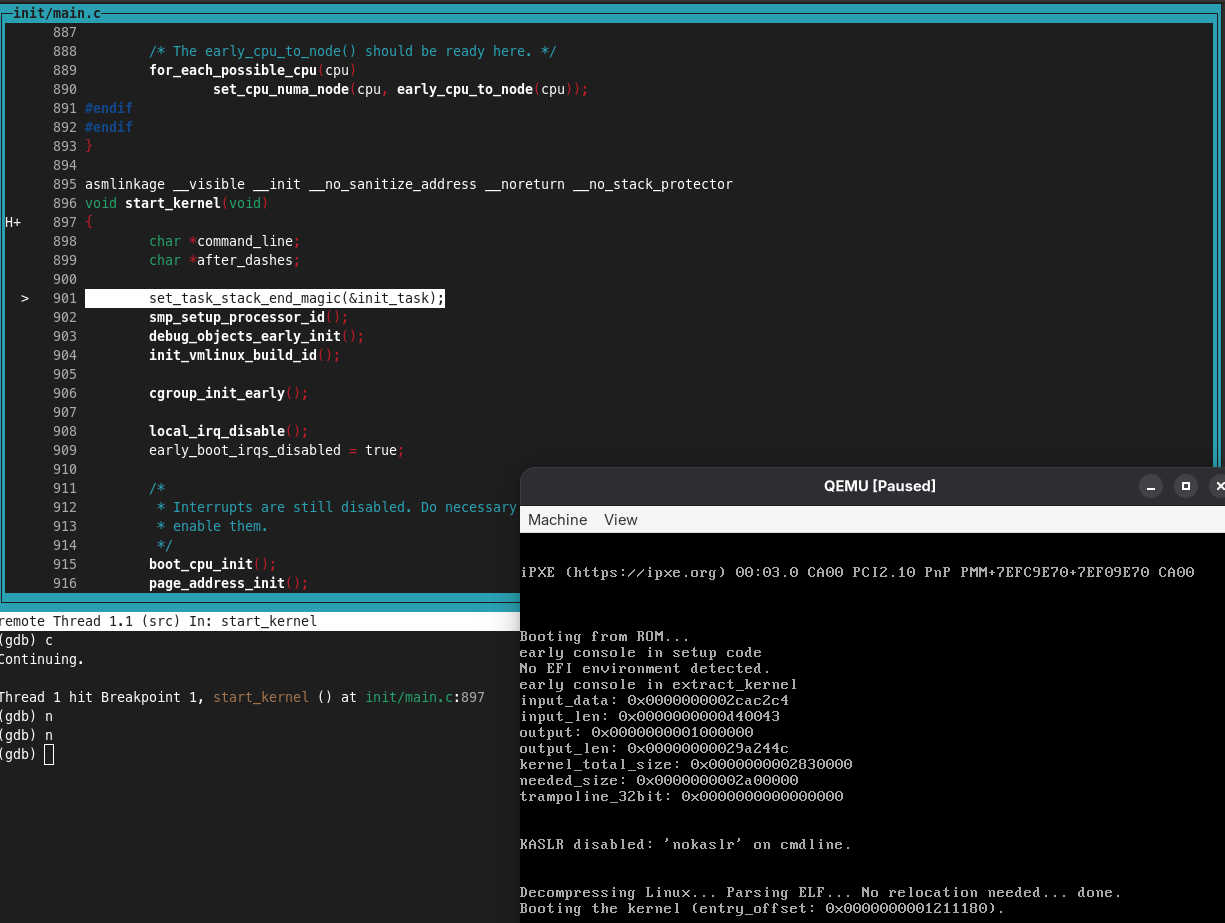Click for_each_possible_cpu(cpu) on line 889
1225x923 pixels.
click(x=253, y=70)
